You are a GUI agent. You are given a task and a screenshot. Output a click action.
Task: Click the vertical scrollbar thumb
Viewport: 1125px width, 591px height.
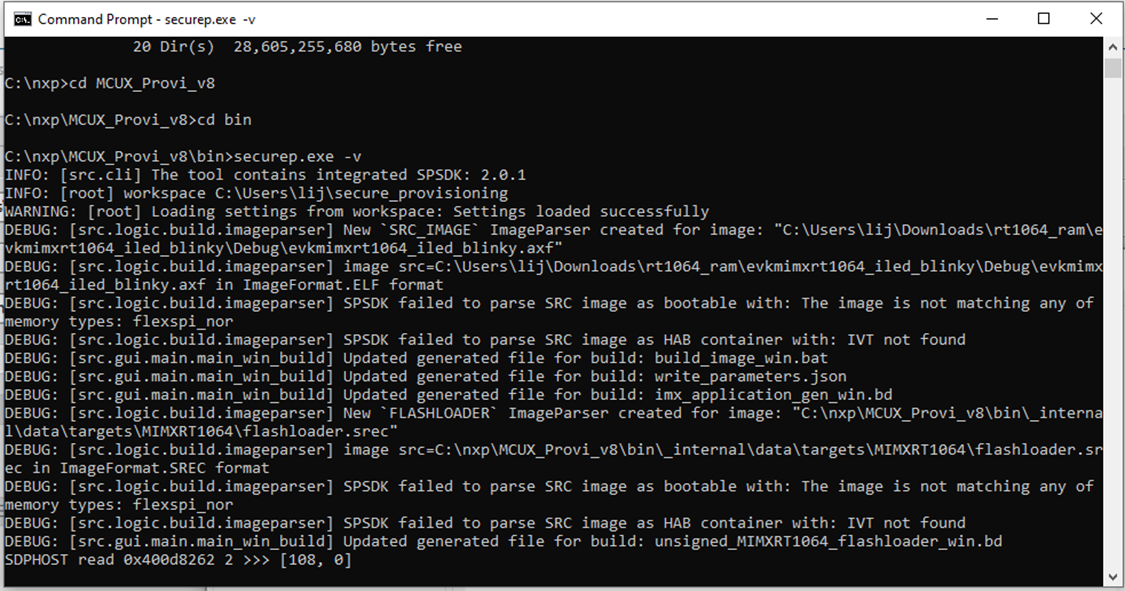pyautogui.click(x=1113, y=68)
